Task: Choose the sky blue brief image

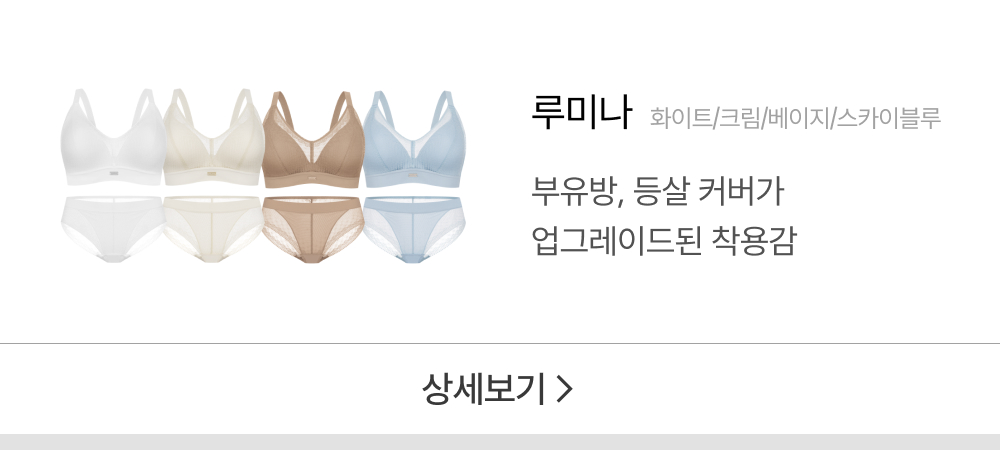Action: (x=414, y=230)
